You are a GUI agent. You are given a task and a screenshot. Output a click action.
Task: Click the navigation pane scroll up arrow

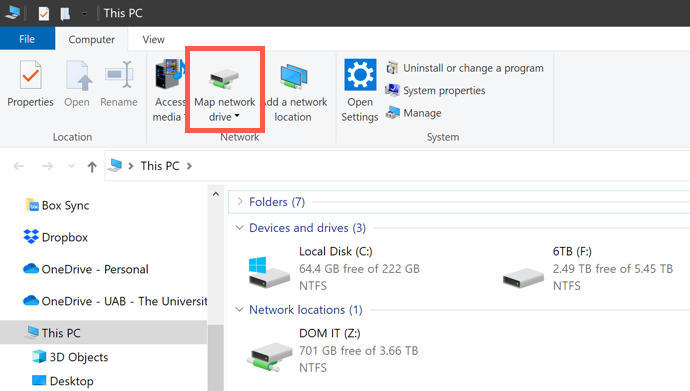216,194
